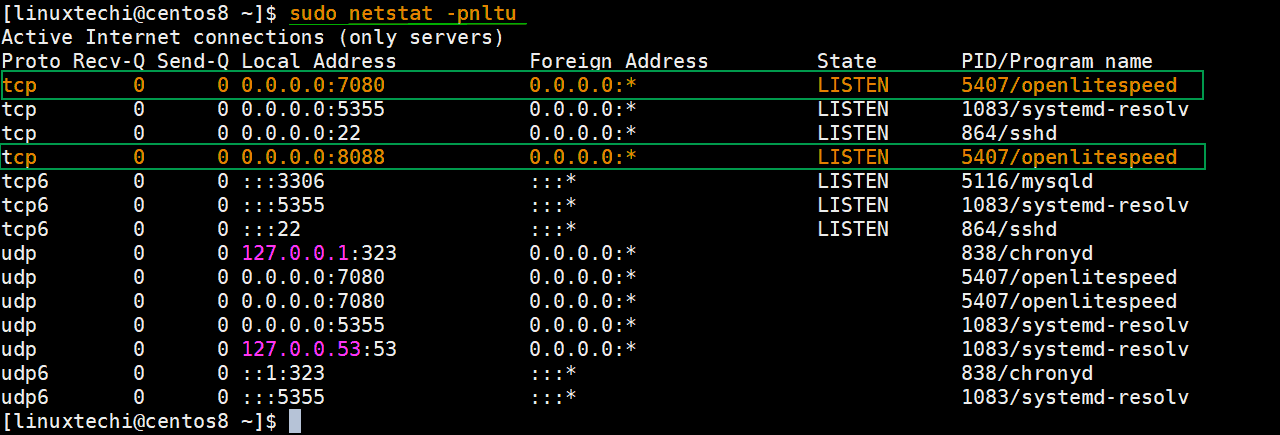
Task: Click the 'Foreign Address' column header
Action: [619, 61]
